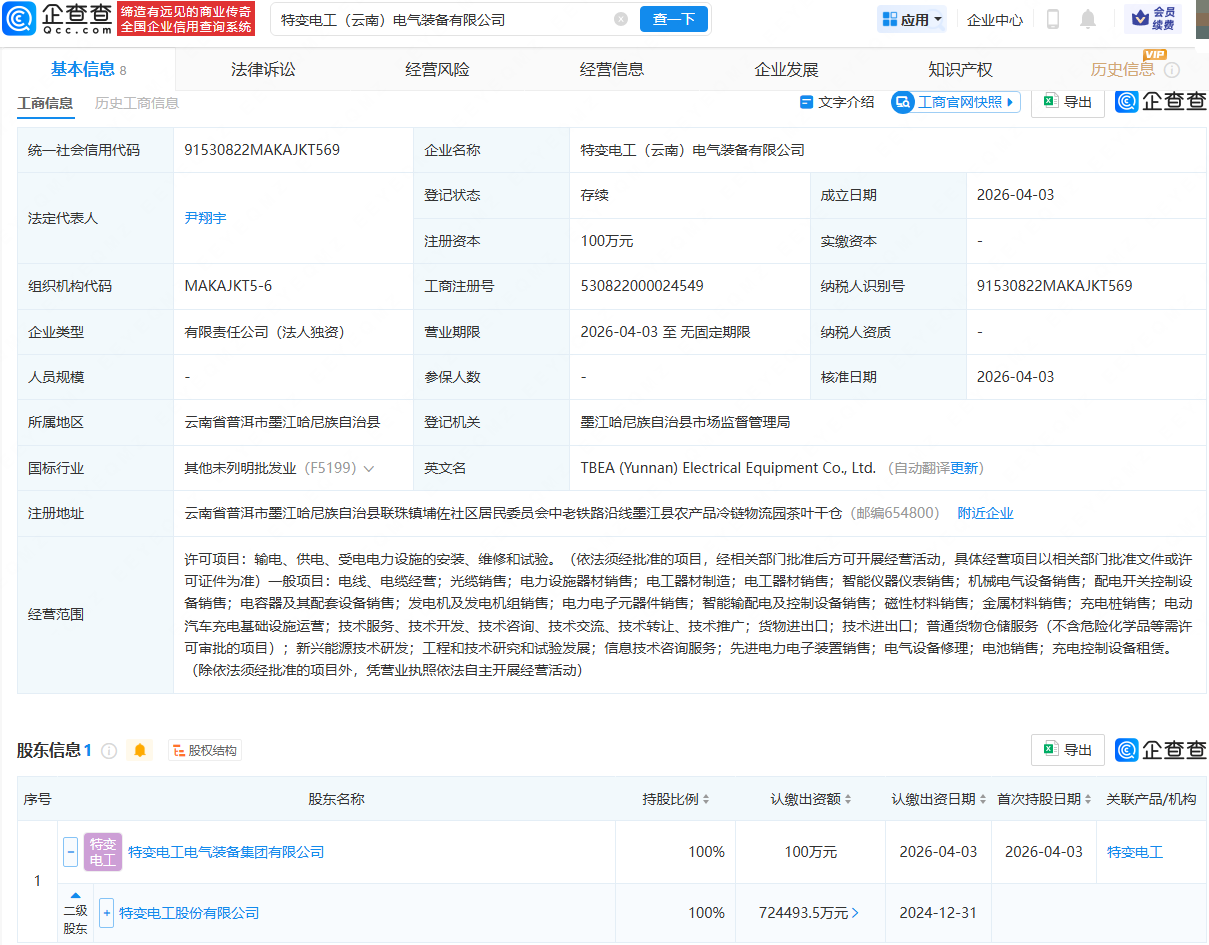The height and width of the screenshot is (945, 1209).
Task: Select the 历史工商信息 sub-tab
Action: coord(137,102)
